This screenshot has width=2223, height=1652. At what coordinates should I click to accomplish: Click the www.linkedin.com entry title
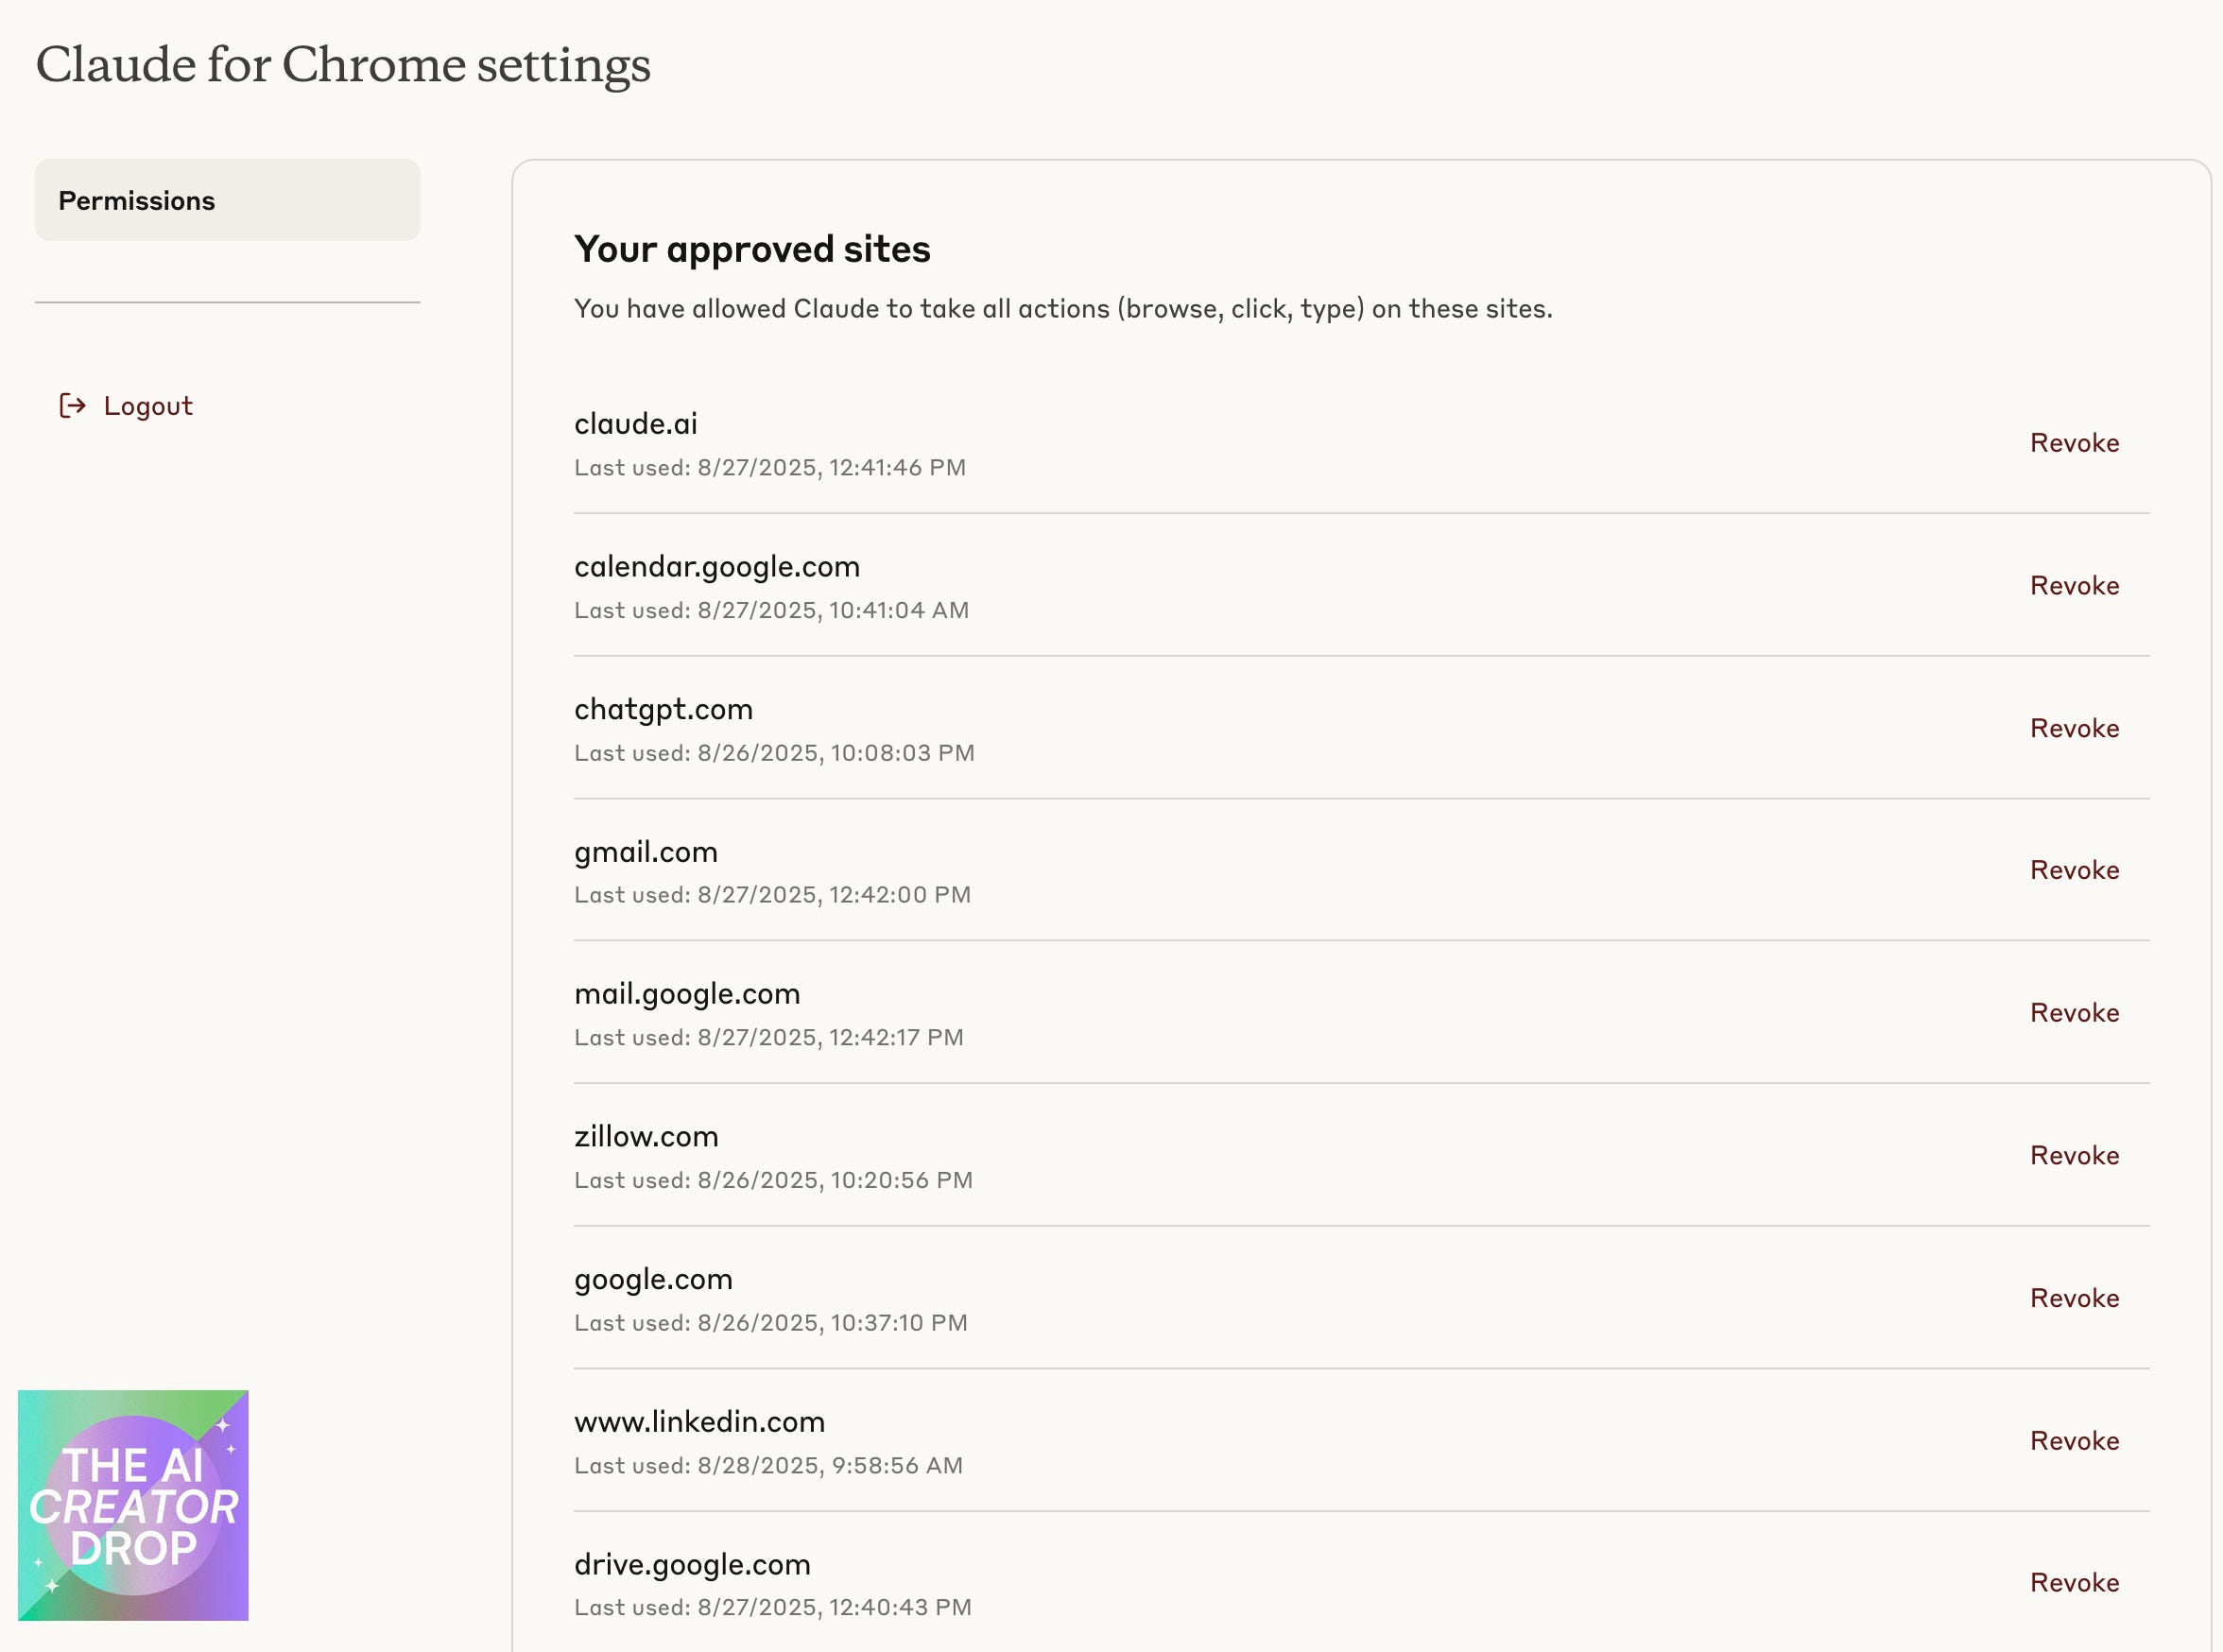point(699,1422)
